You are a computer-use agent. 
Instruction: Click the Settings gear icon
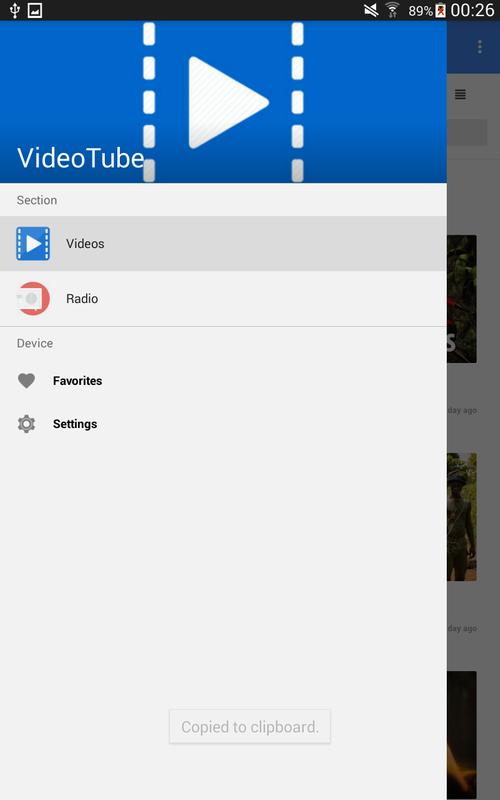(x=27, y=424)
